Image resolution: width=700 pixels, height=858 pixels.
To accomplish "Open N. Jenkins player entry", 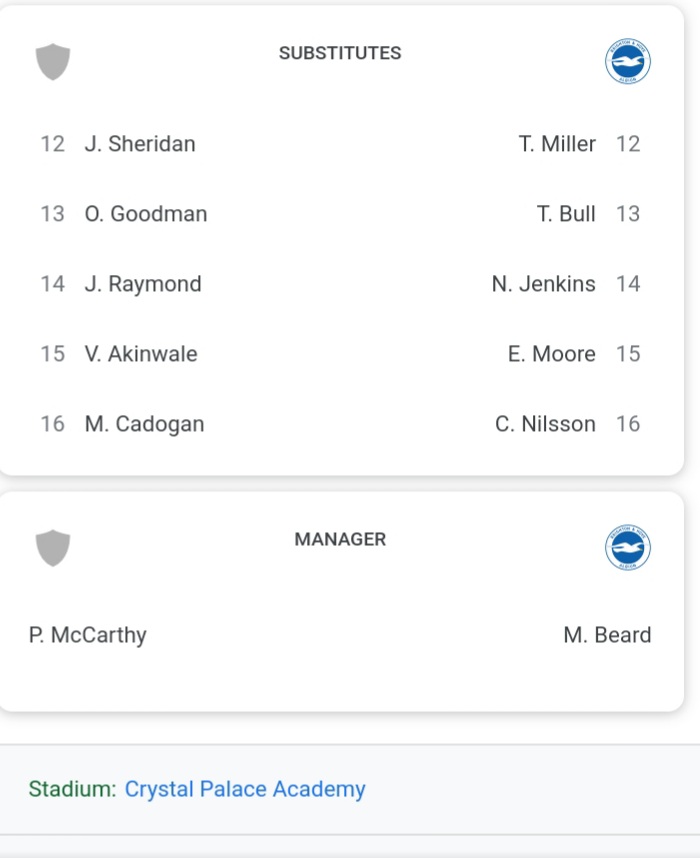I will pyautogui.click(x=543, y=284).
